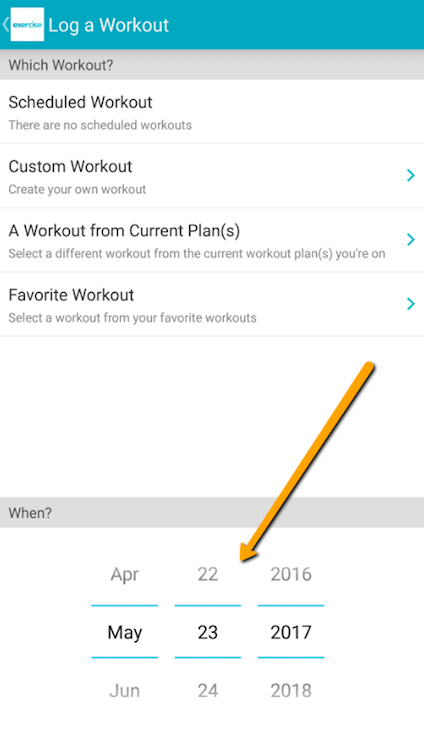Screen dimensions: 424x733
Task: Open Favorite Workout chevron arrow
Action: (x=411, y=304)
